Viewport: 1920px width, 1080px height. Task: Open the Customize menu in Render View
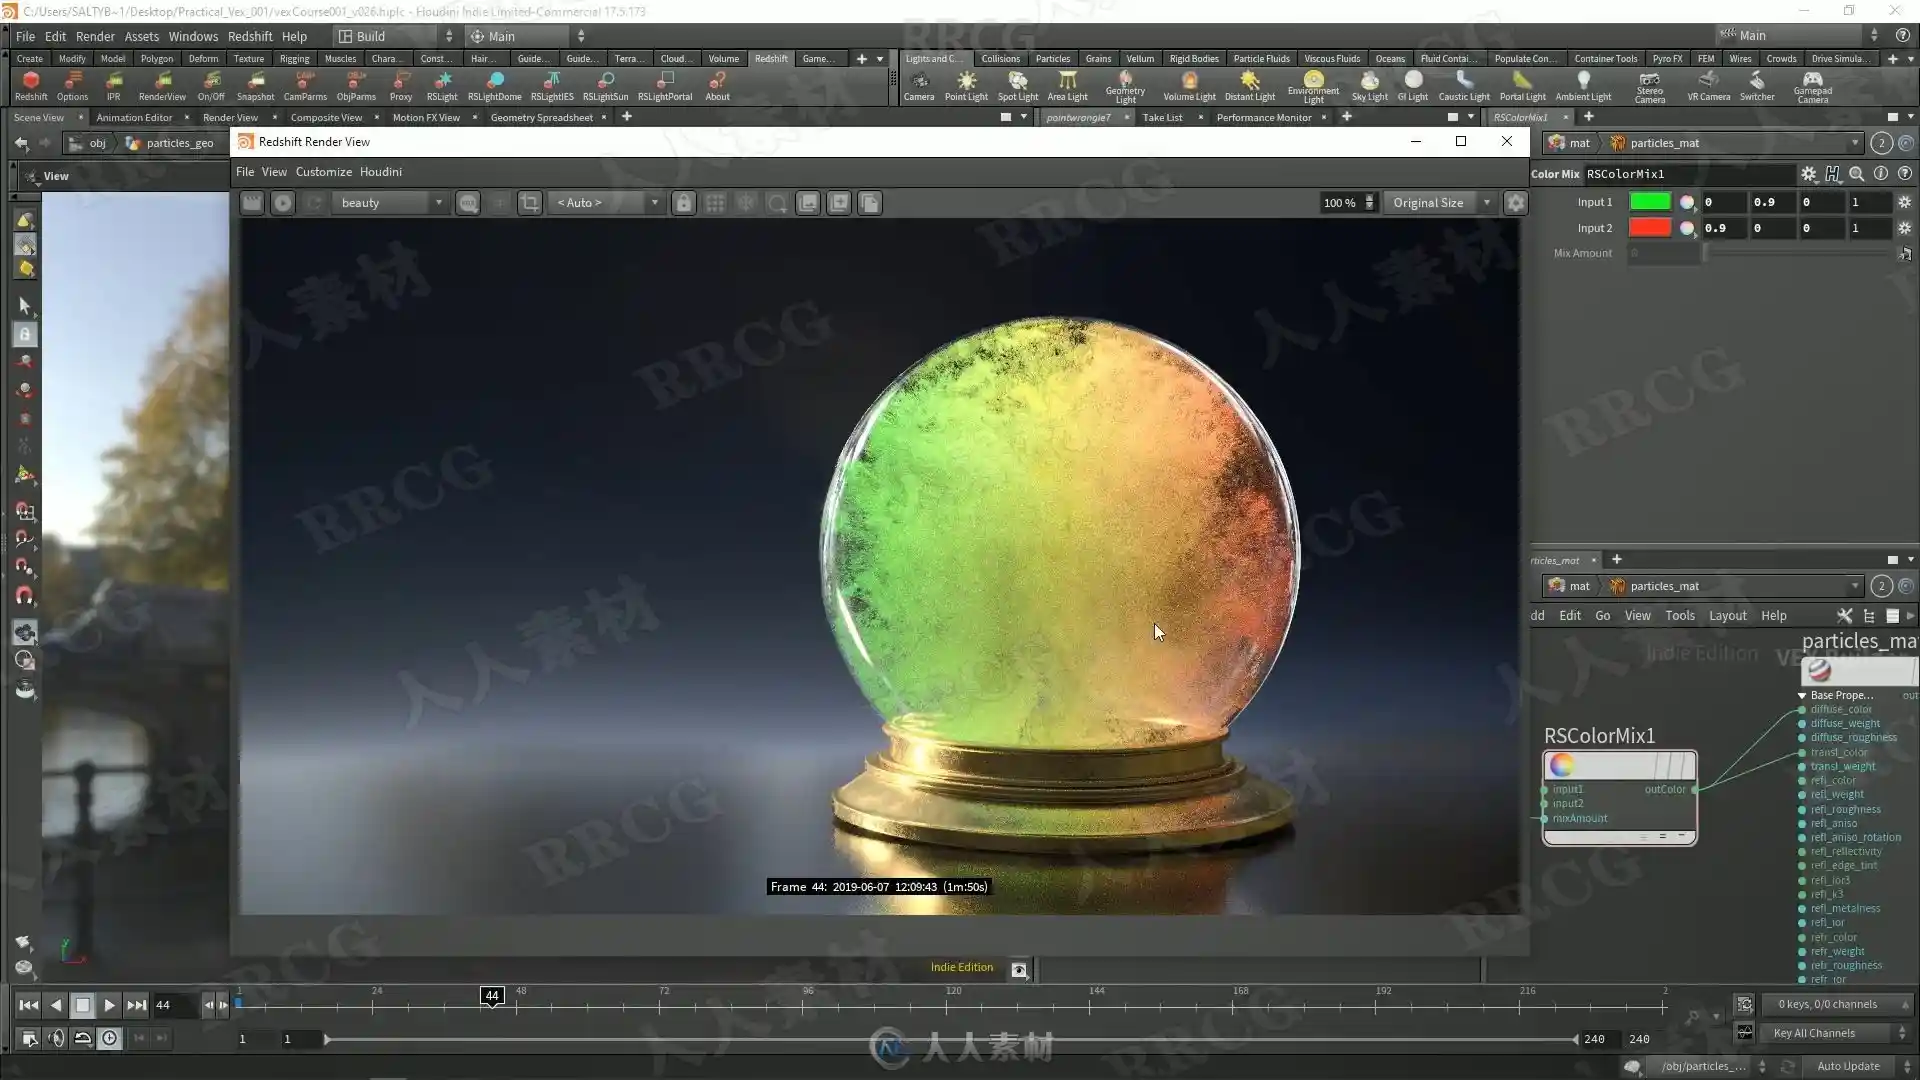(x=323, y=172)
